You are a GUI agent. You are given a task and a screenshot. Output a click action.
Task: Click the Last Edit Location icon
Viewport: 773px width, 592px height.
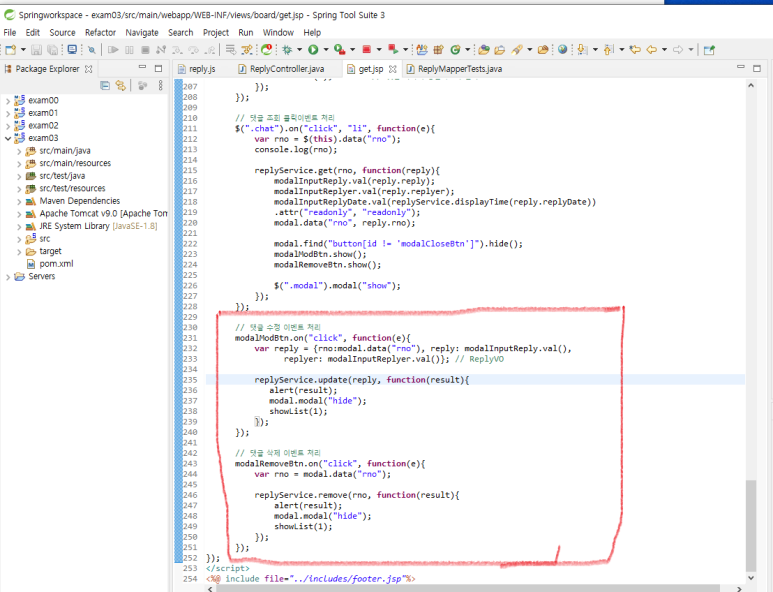pos(635,49)
